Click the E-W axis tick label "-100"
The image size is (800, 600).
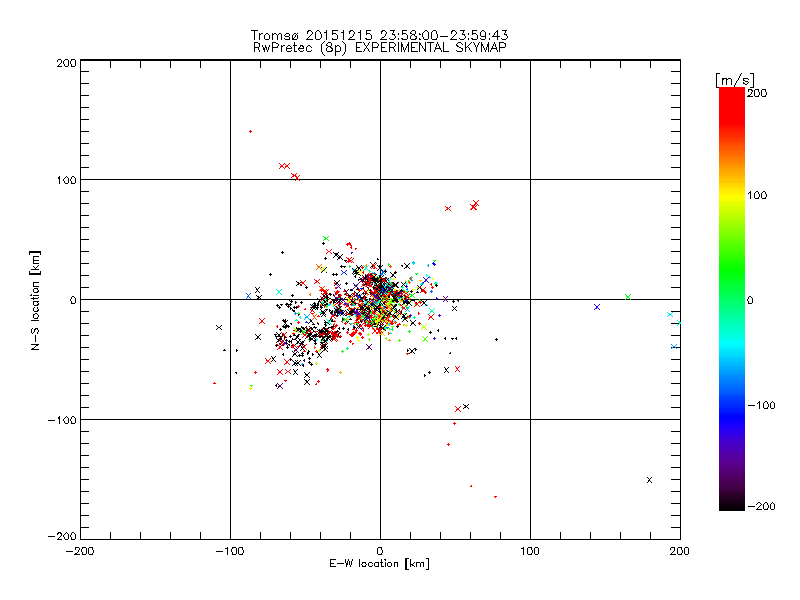pos(230,551)
